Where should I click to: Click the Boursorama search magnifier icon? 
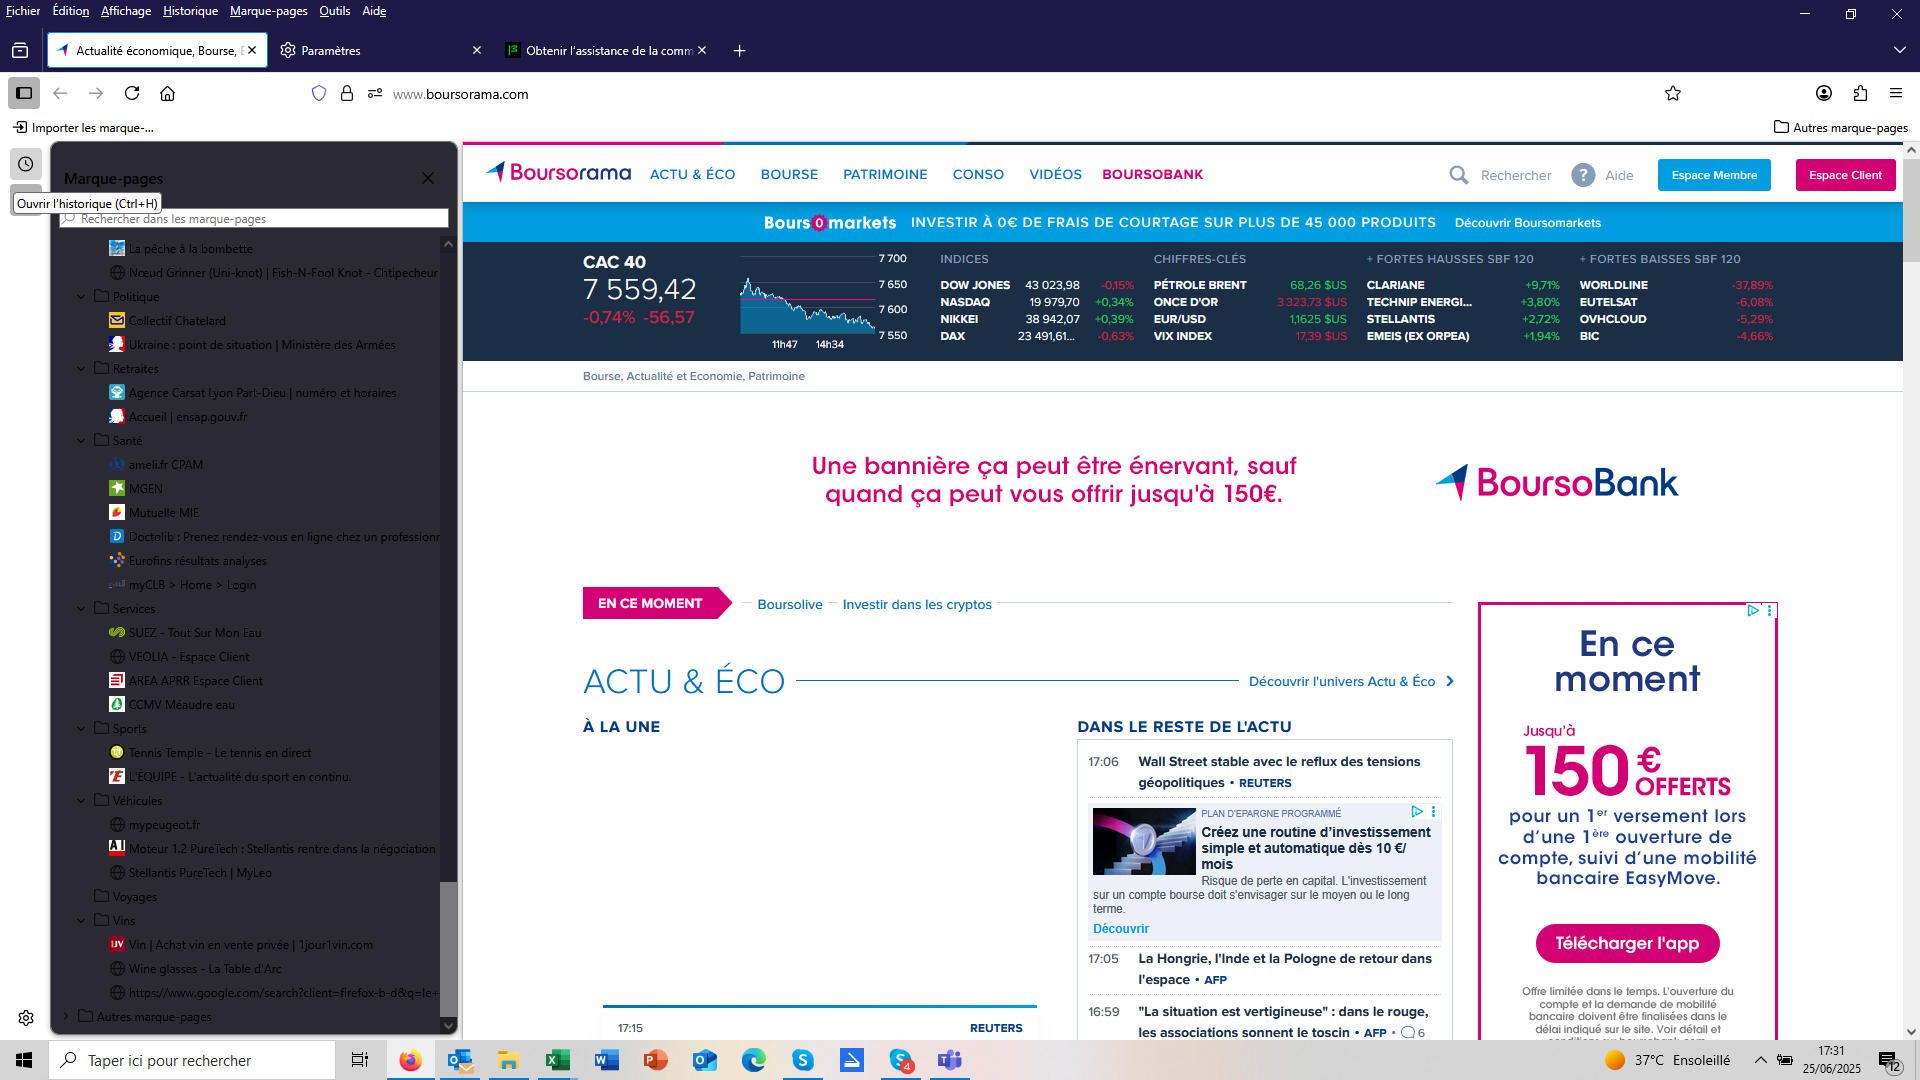1459,175
